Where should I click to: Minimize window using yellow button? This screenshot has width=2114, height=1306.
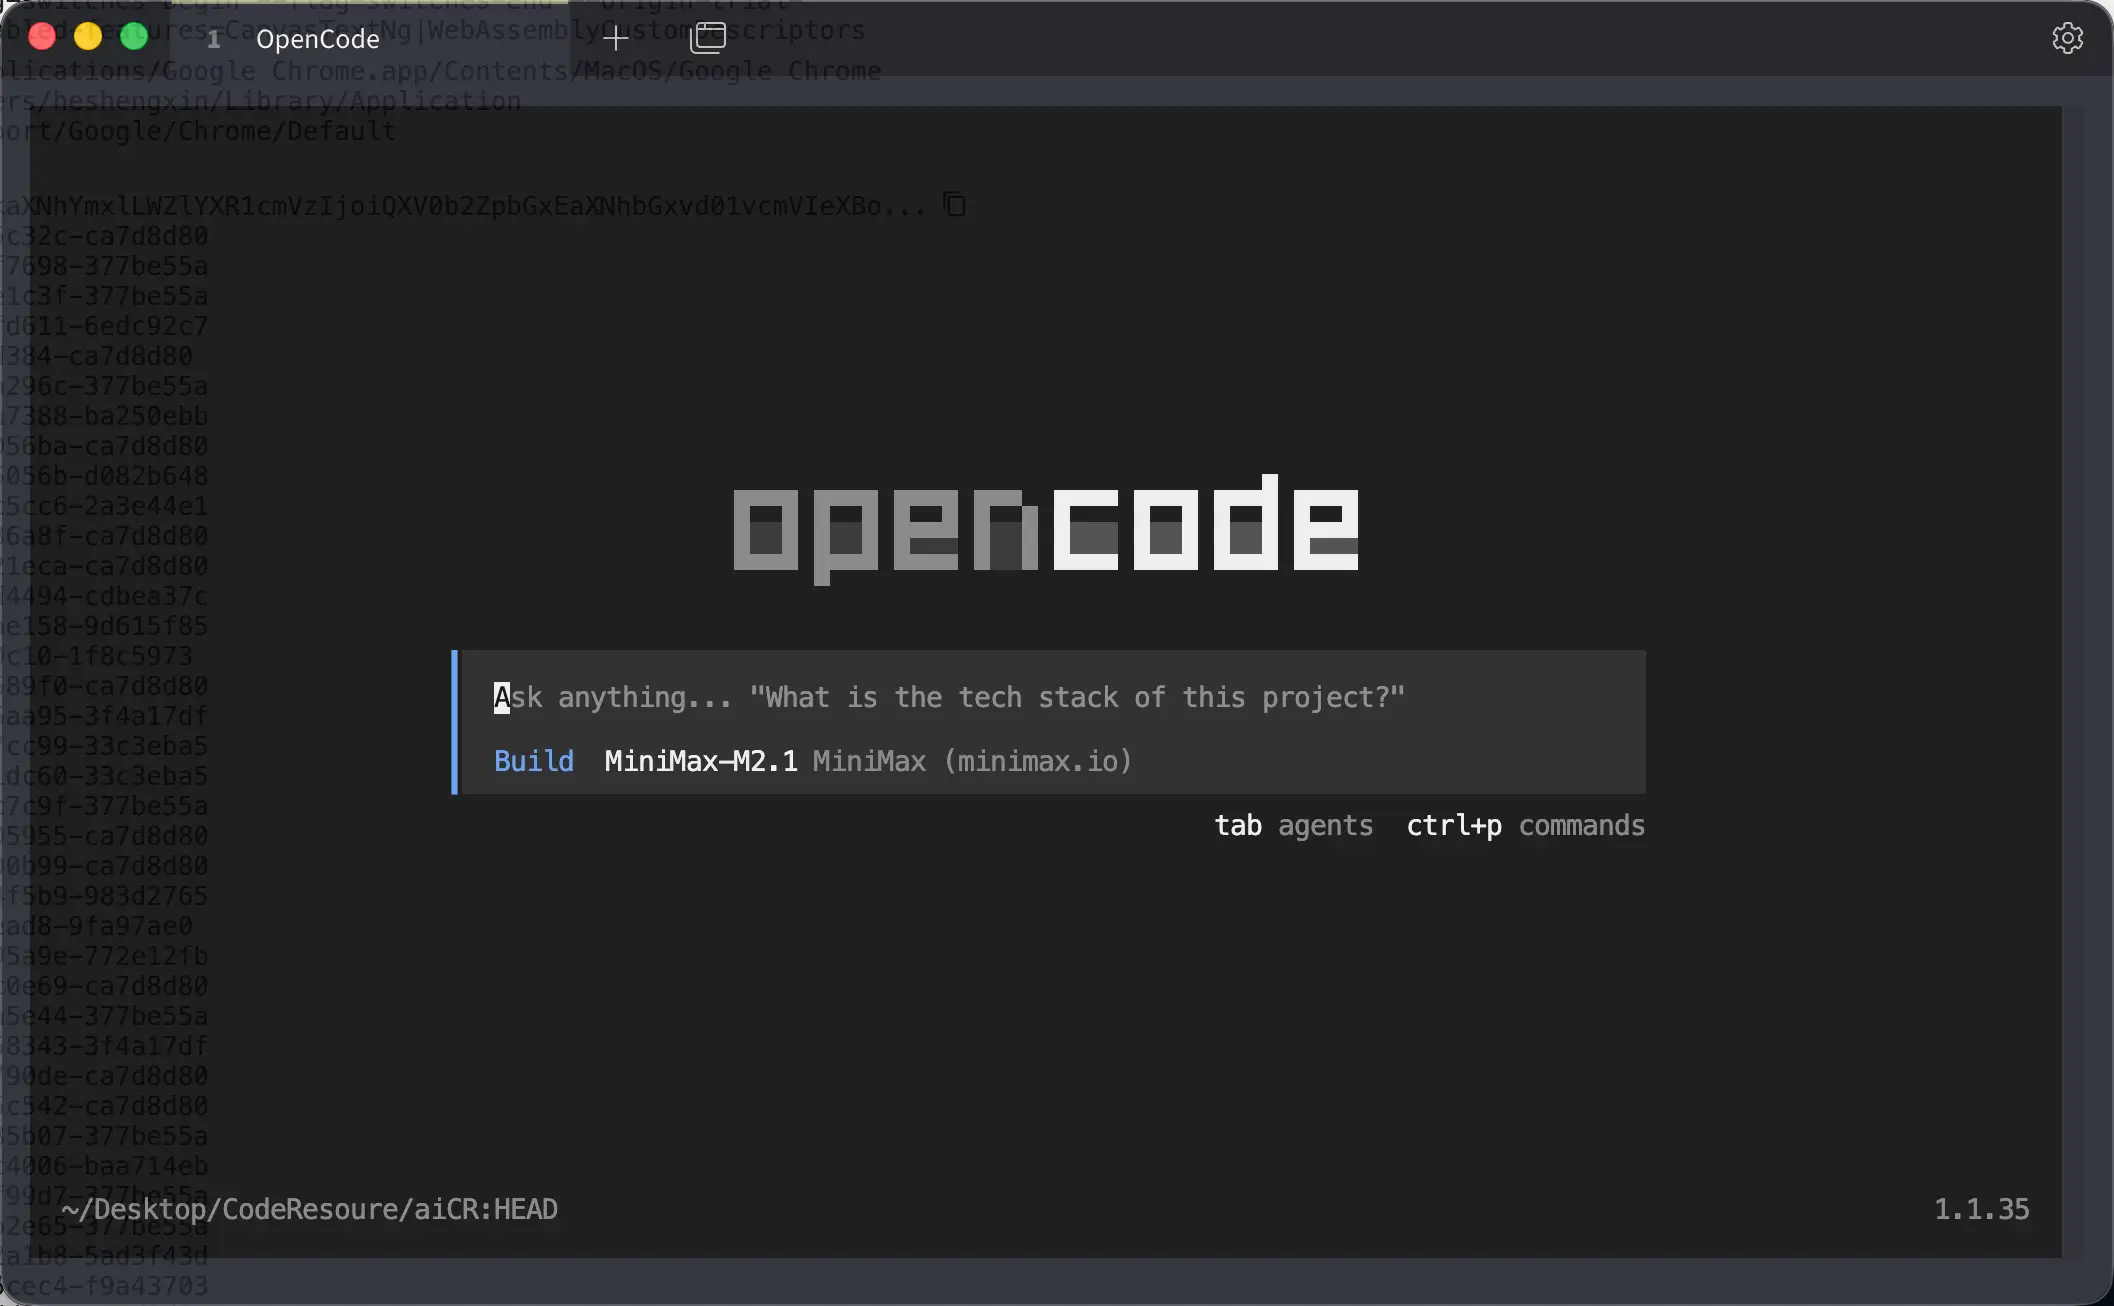(88, 37)
